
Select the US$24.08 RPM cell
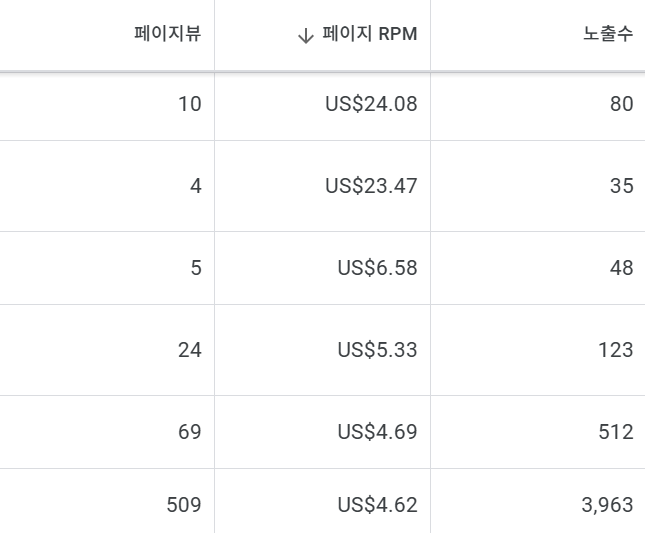pos(371,104)
